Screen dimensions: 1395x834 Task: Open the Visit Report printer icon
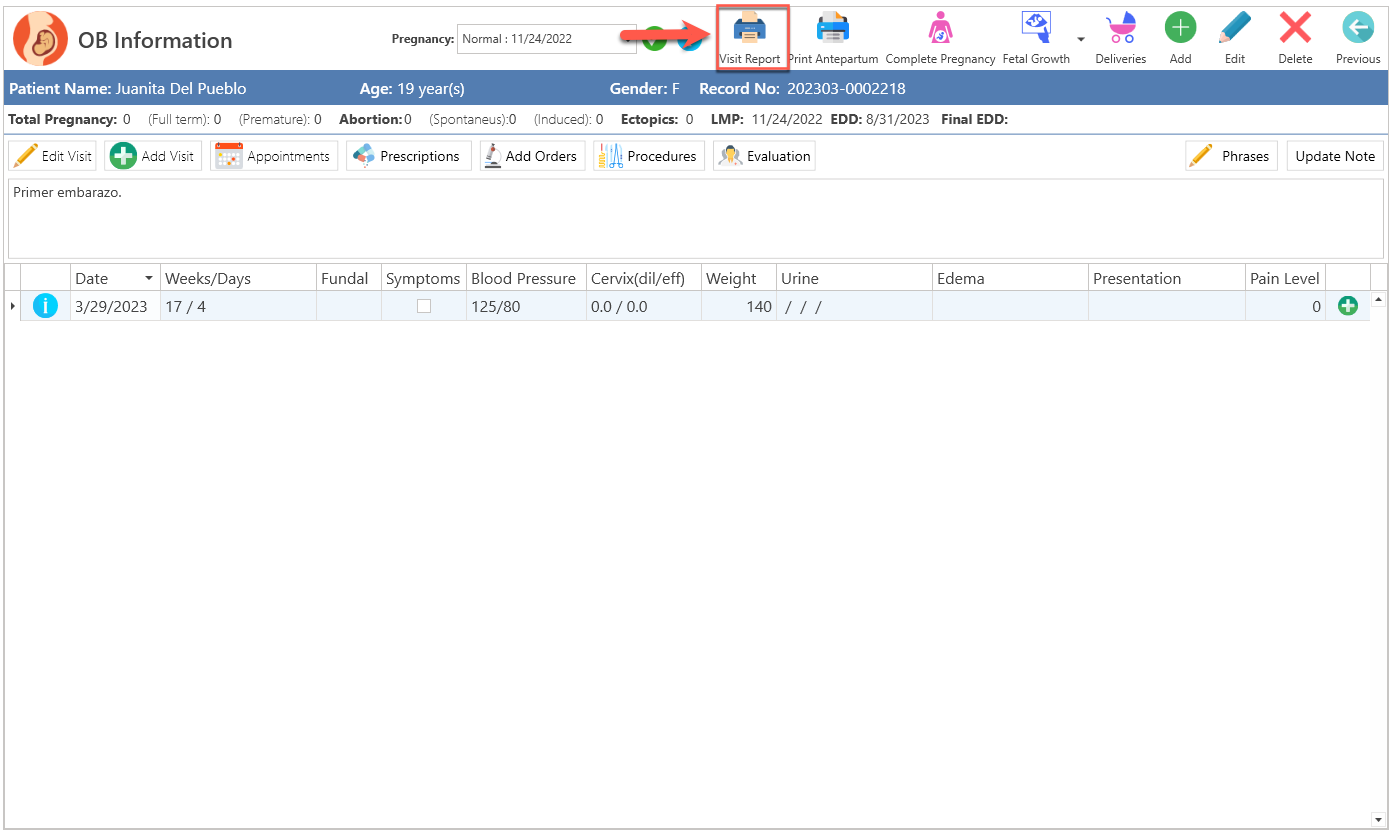(x=750, y=29)
